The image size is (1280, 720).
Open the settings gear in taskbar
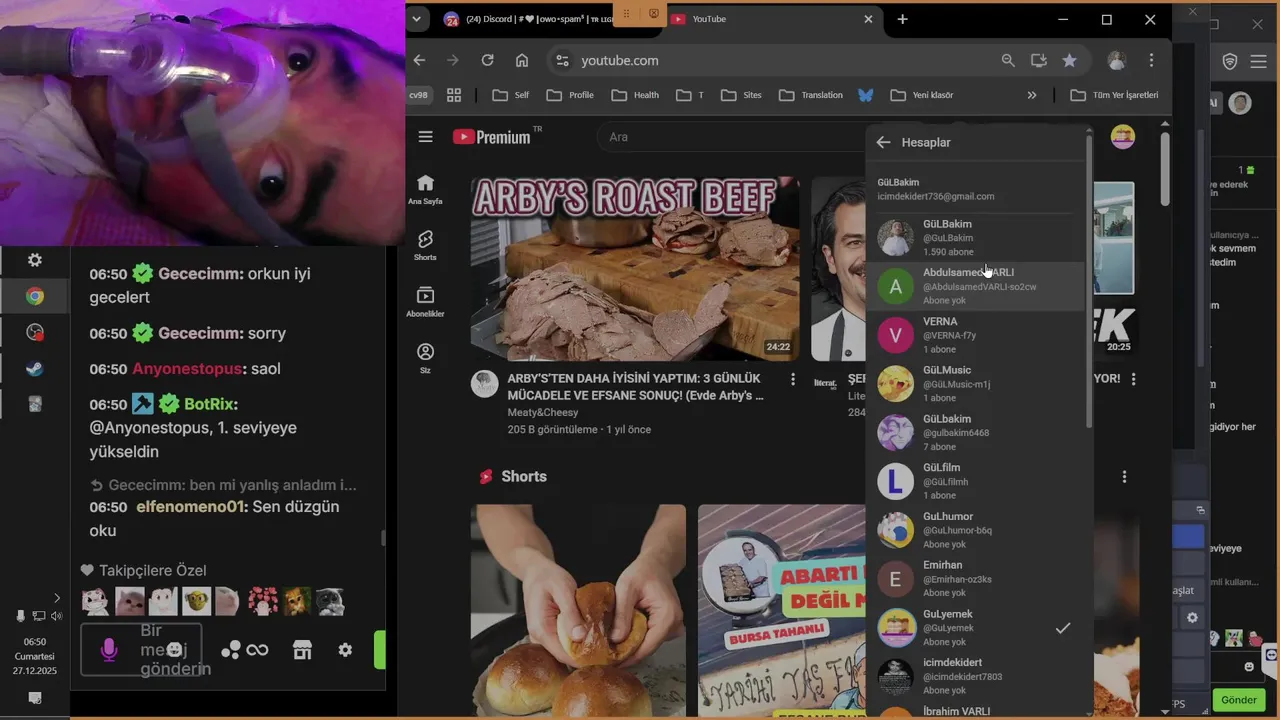click(35, 260)
